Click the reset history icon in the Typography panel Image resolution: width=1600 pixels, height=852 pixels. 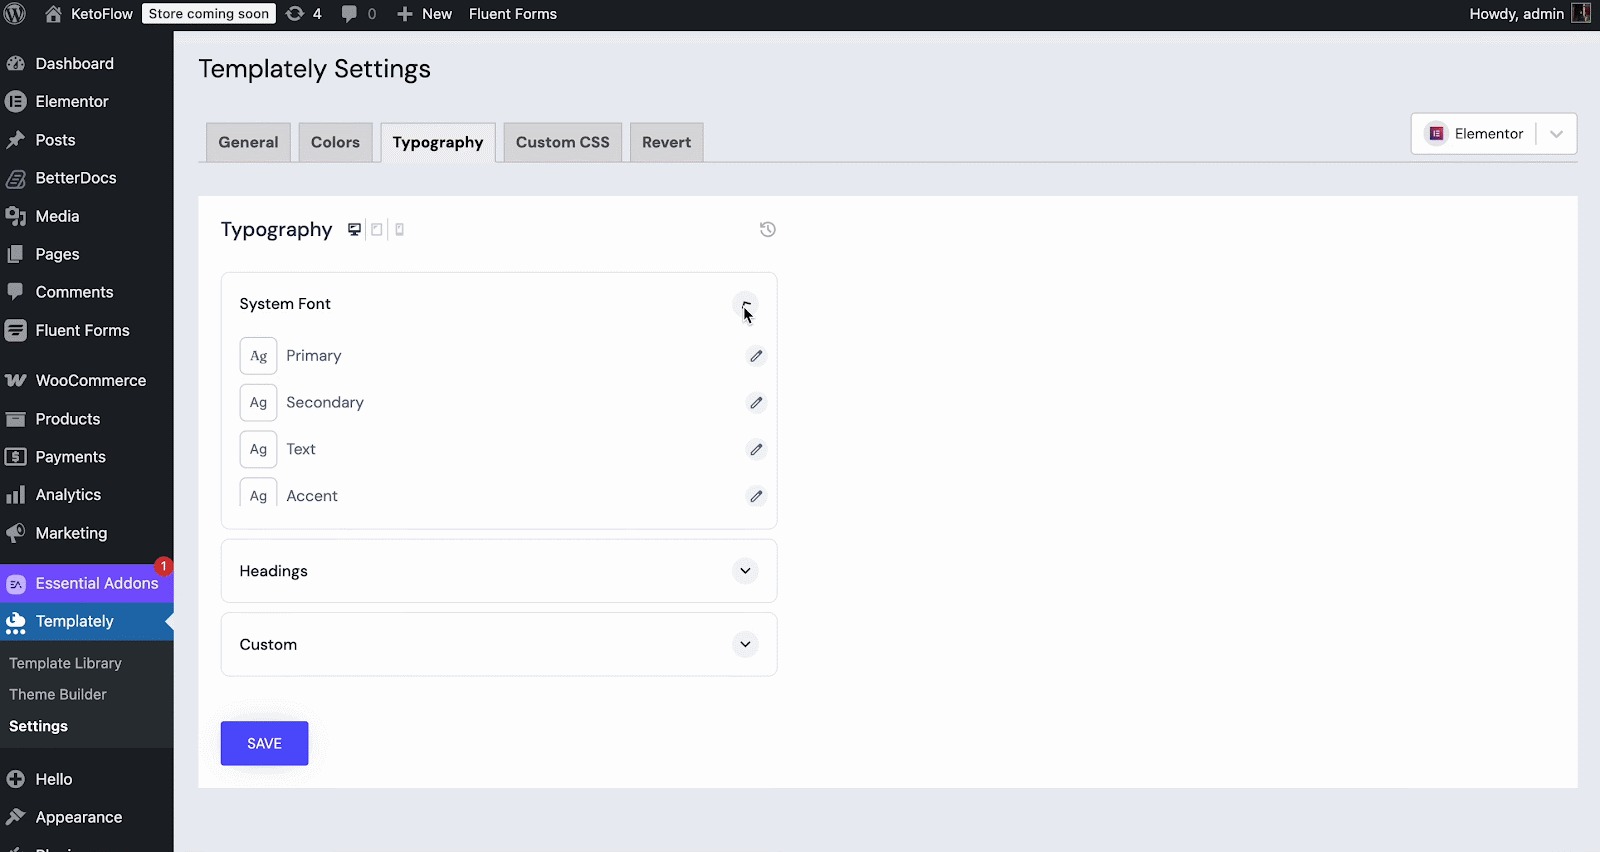click(x=767, y=229)
